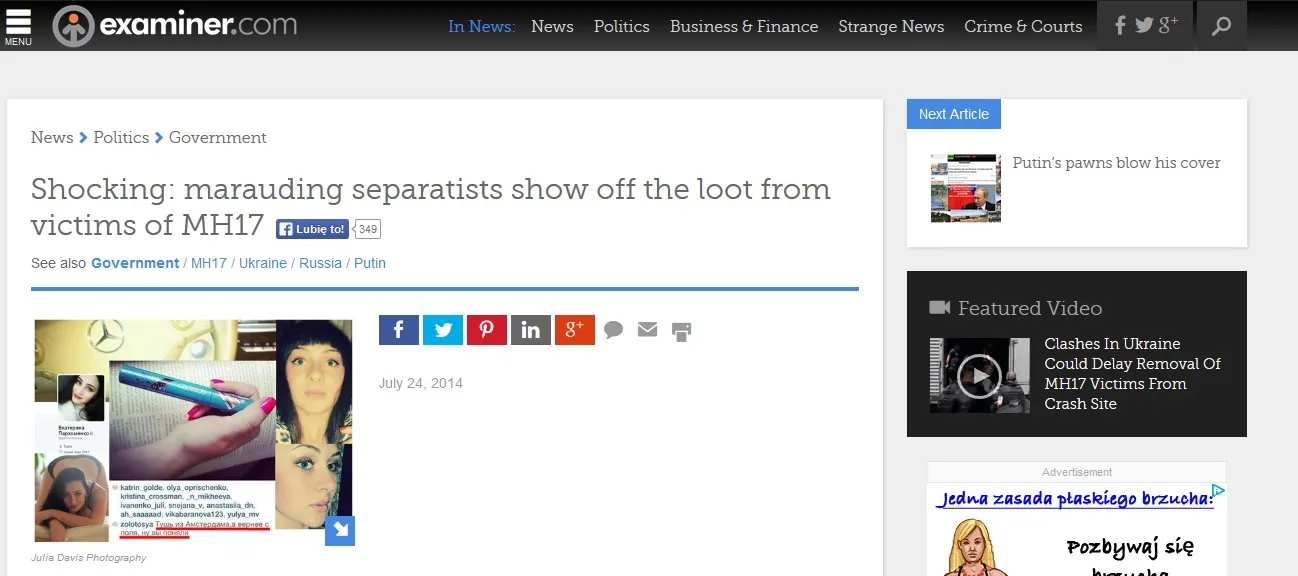Image resolution: width=1298 pixels, height=576 pixels.
Task: Play the Featured Video
Action: pyautogui.click(x=979, y=376)
